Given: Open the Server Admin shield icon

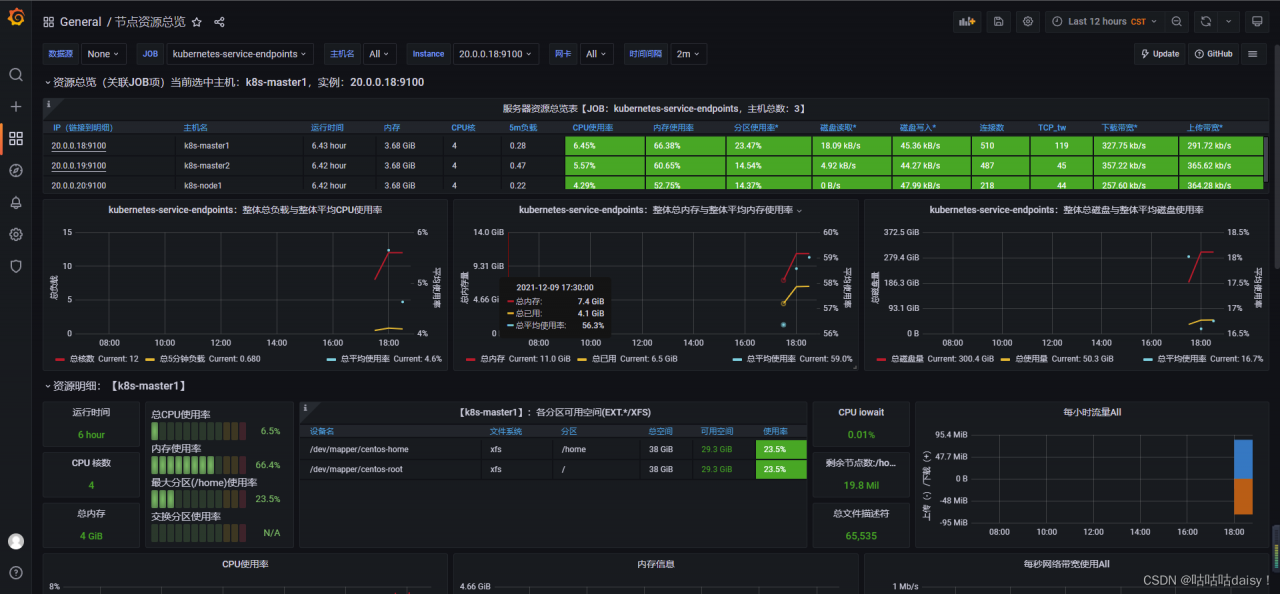Looking at the screenshot, I should (x=16, y=266).
